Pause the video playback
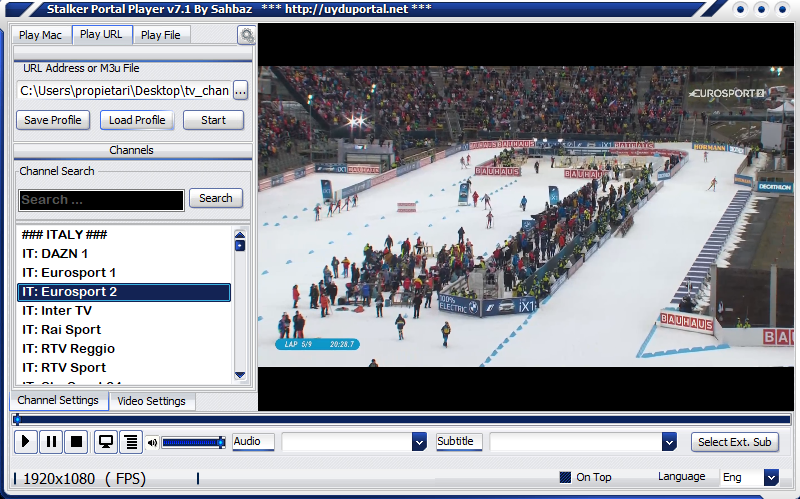The height and width of the screenshot is (499, 800). click(x=51, y=441)
